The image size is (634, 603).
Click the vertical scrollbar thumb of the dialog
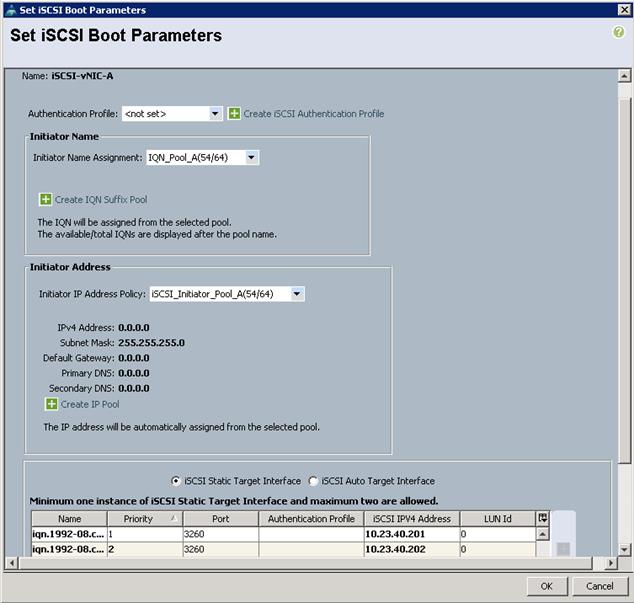pyautogui.click(x=624, y=281)
